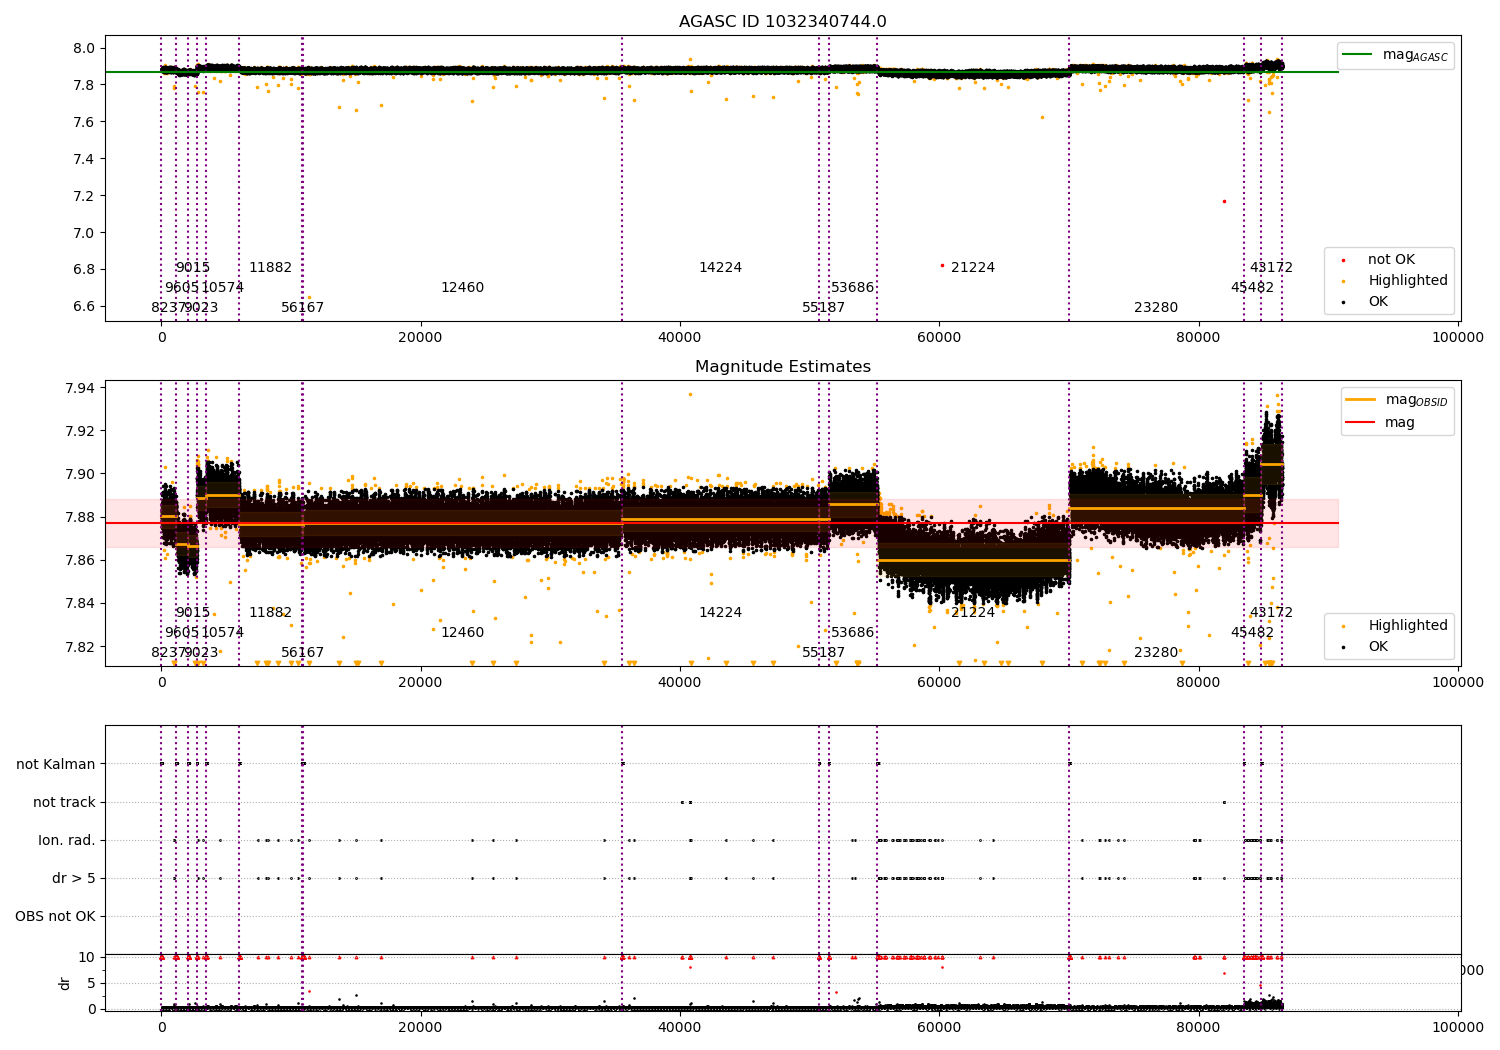Click the 5 tick on the dr axis
Viewport: 1500px width, 1050px height.
pyautogui.click(x=92, y=983)
